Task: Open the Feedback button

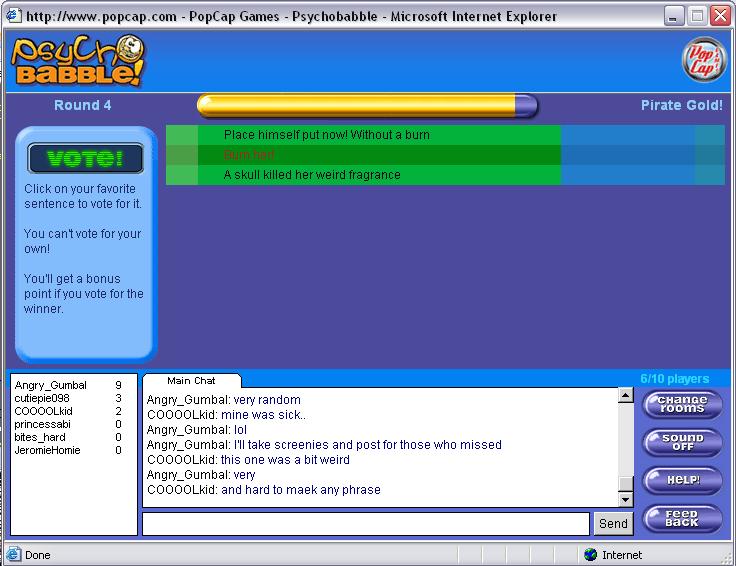Action: point(682,518)
